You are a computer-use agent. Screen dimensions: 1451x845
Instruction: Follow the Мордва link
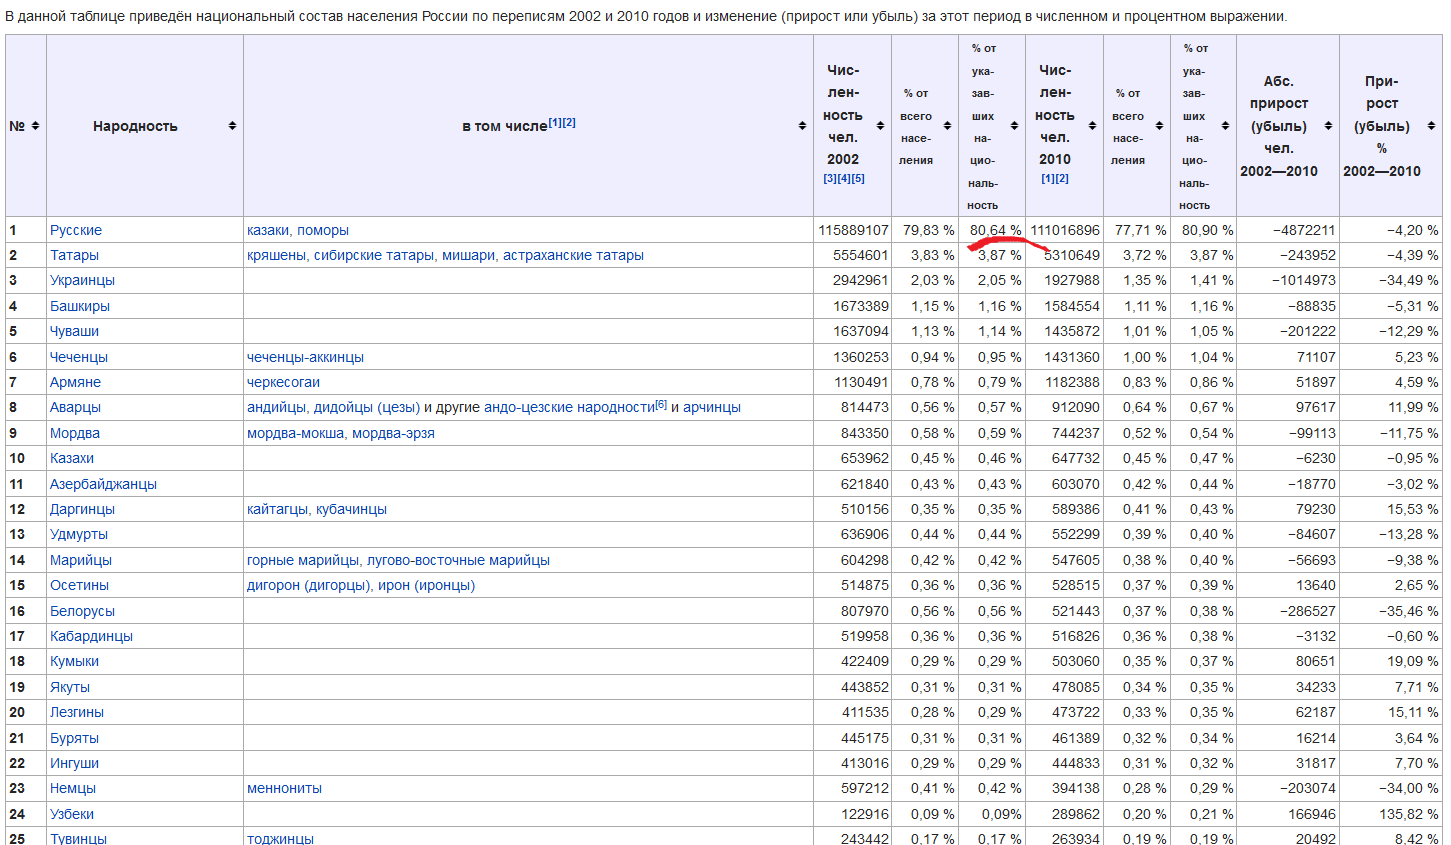75,433
